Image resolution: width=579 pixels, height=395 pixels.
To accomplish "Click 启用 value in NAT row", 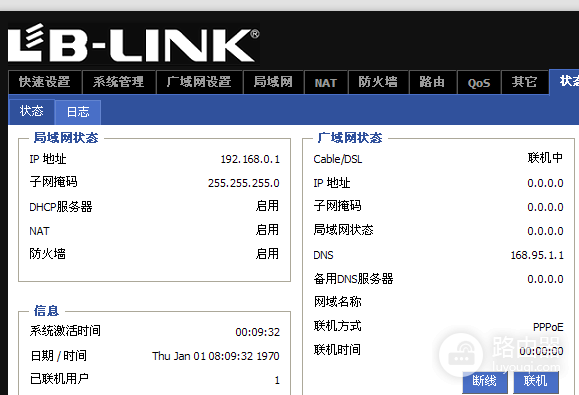I will [x=267, y=230].
